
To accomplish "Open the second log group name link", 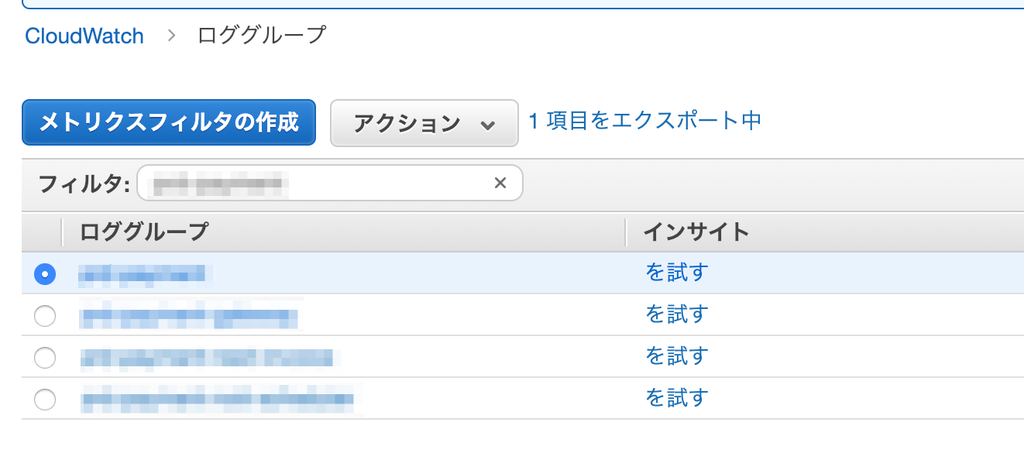I will pyautogui.click(x=189, y=317).
